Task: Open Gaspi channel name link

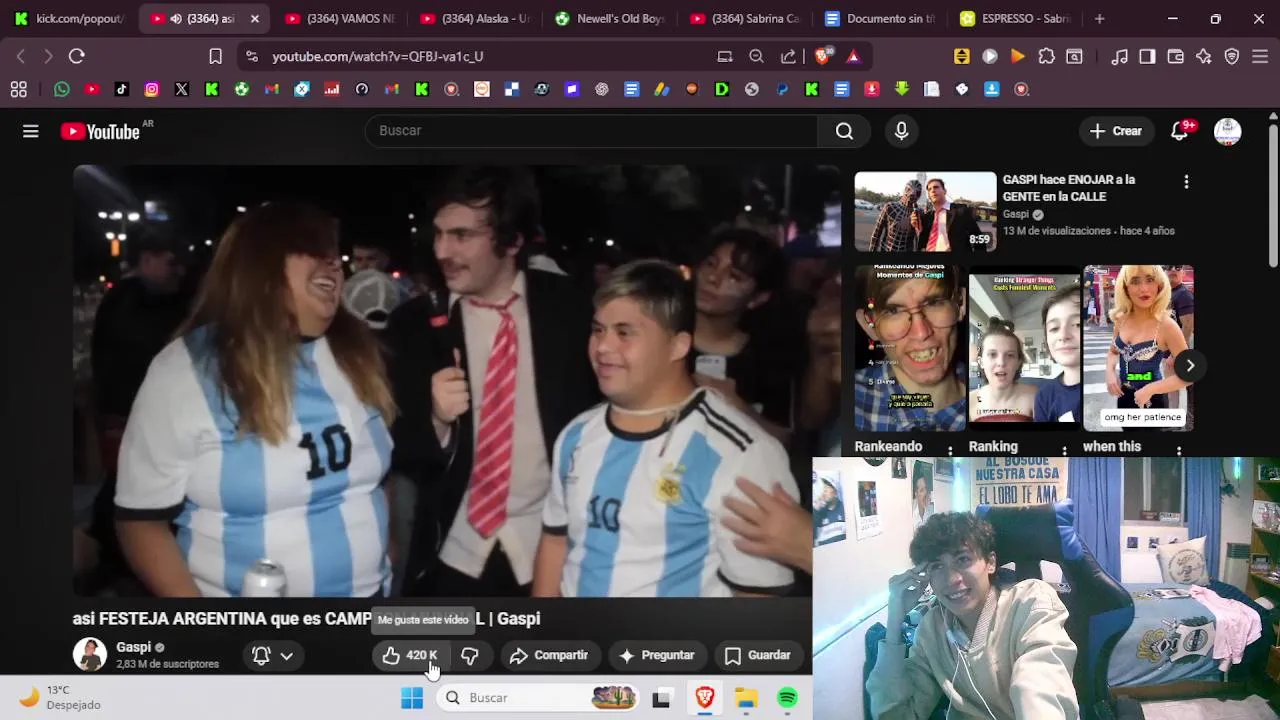Action: [x=133, y=647]
